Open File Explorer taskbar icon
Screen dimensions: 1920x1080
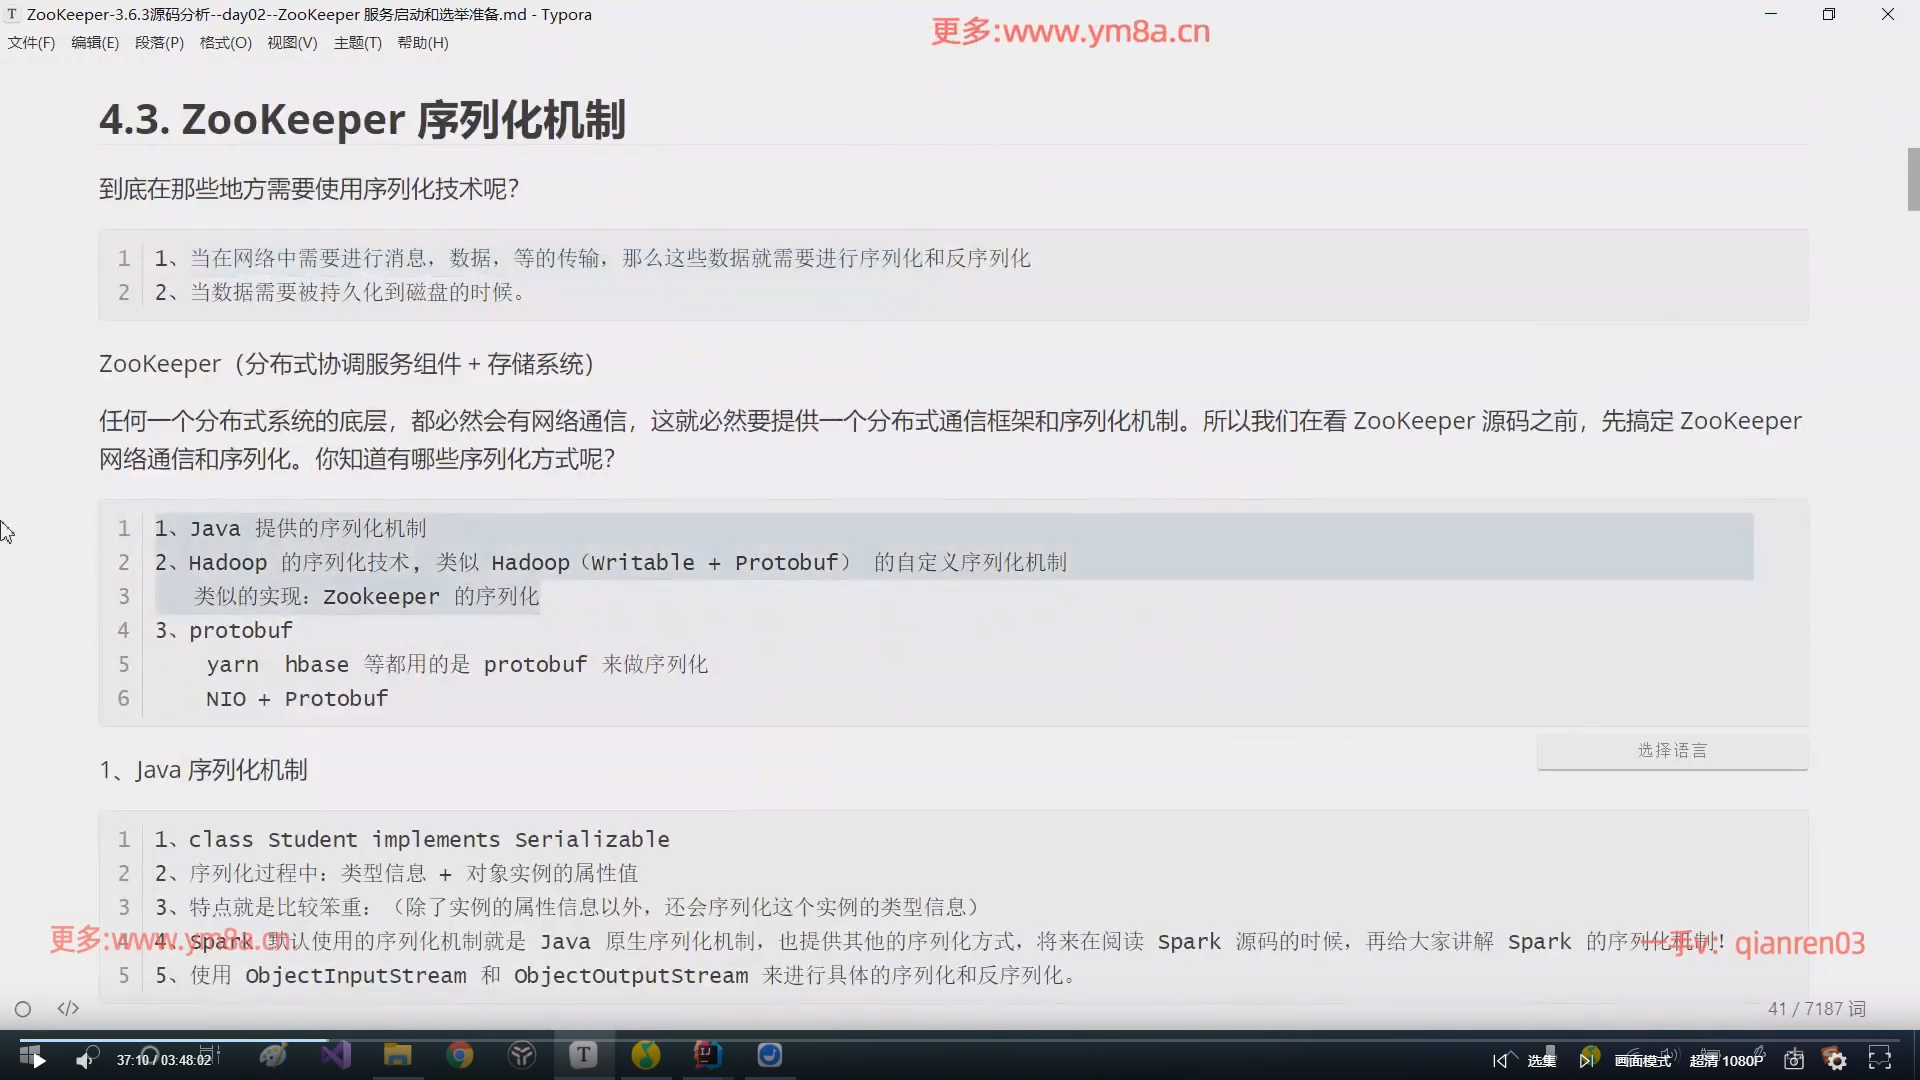397,1055
